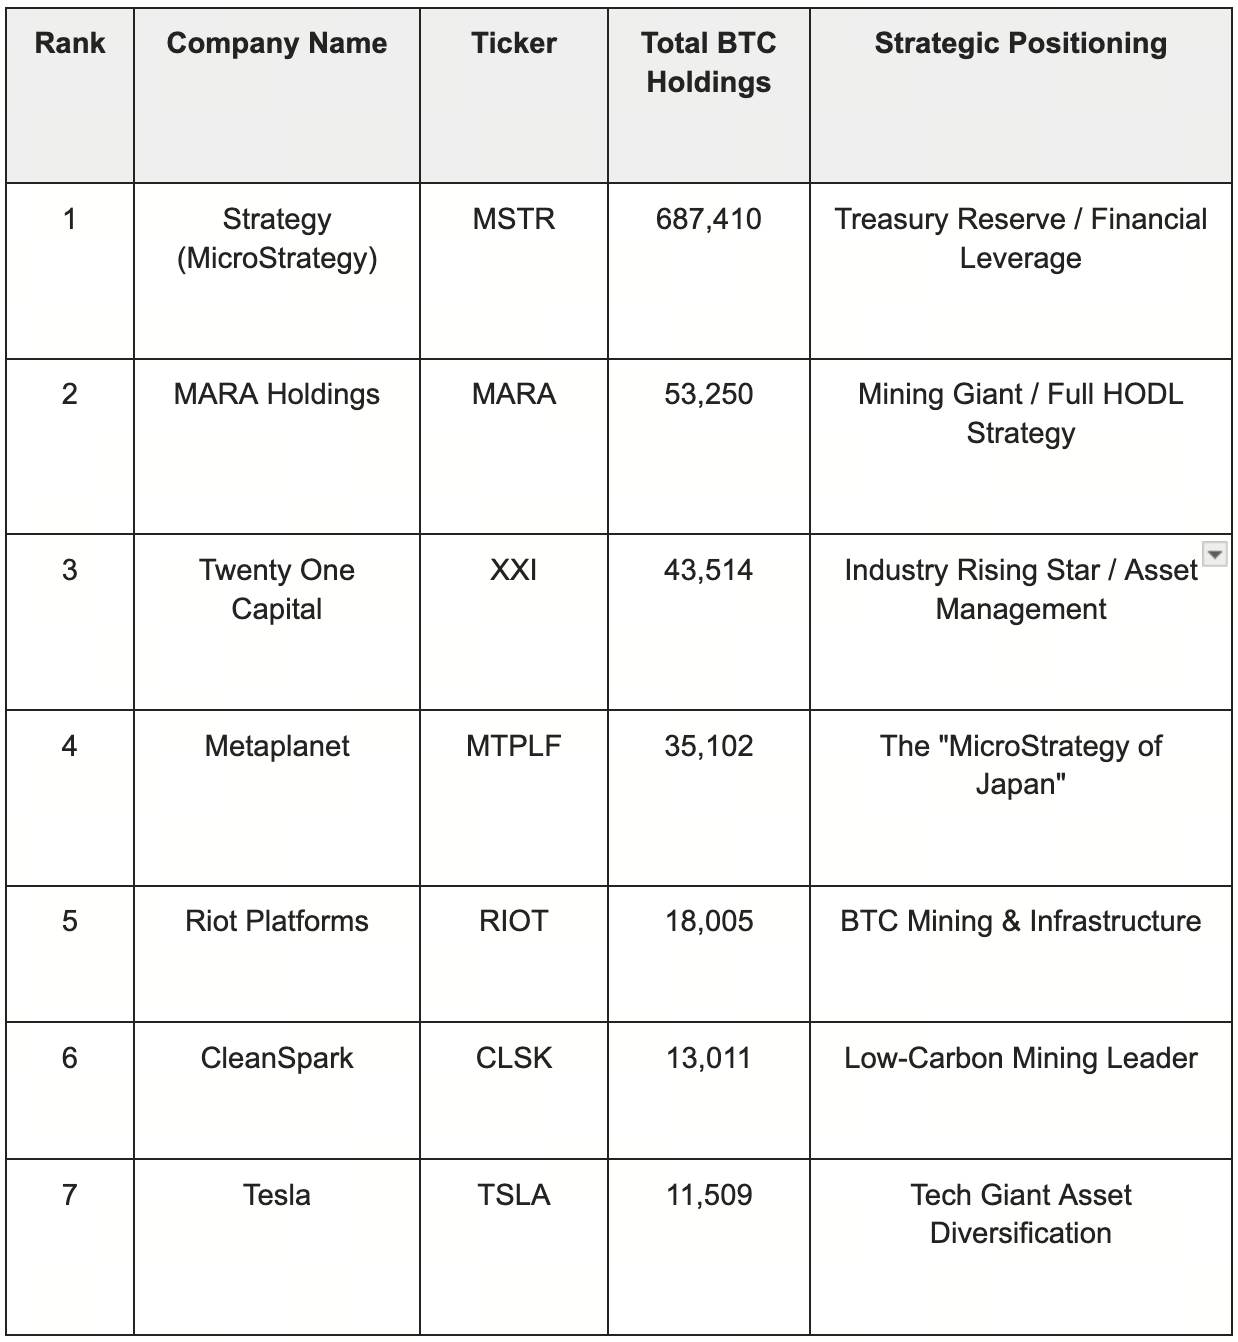Image resolution: width=1238 pixels, height=1342 pixels.
Task: Select the CleanSpark company cell
Action: coord(277,1058)
